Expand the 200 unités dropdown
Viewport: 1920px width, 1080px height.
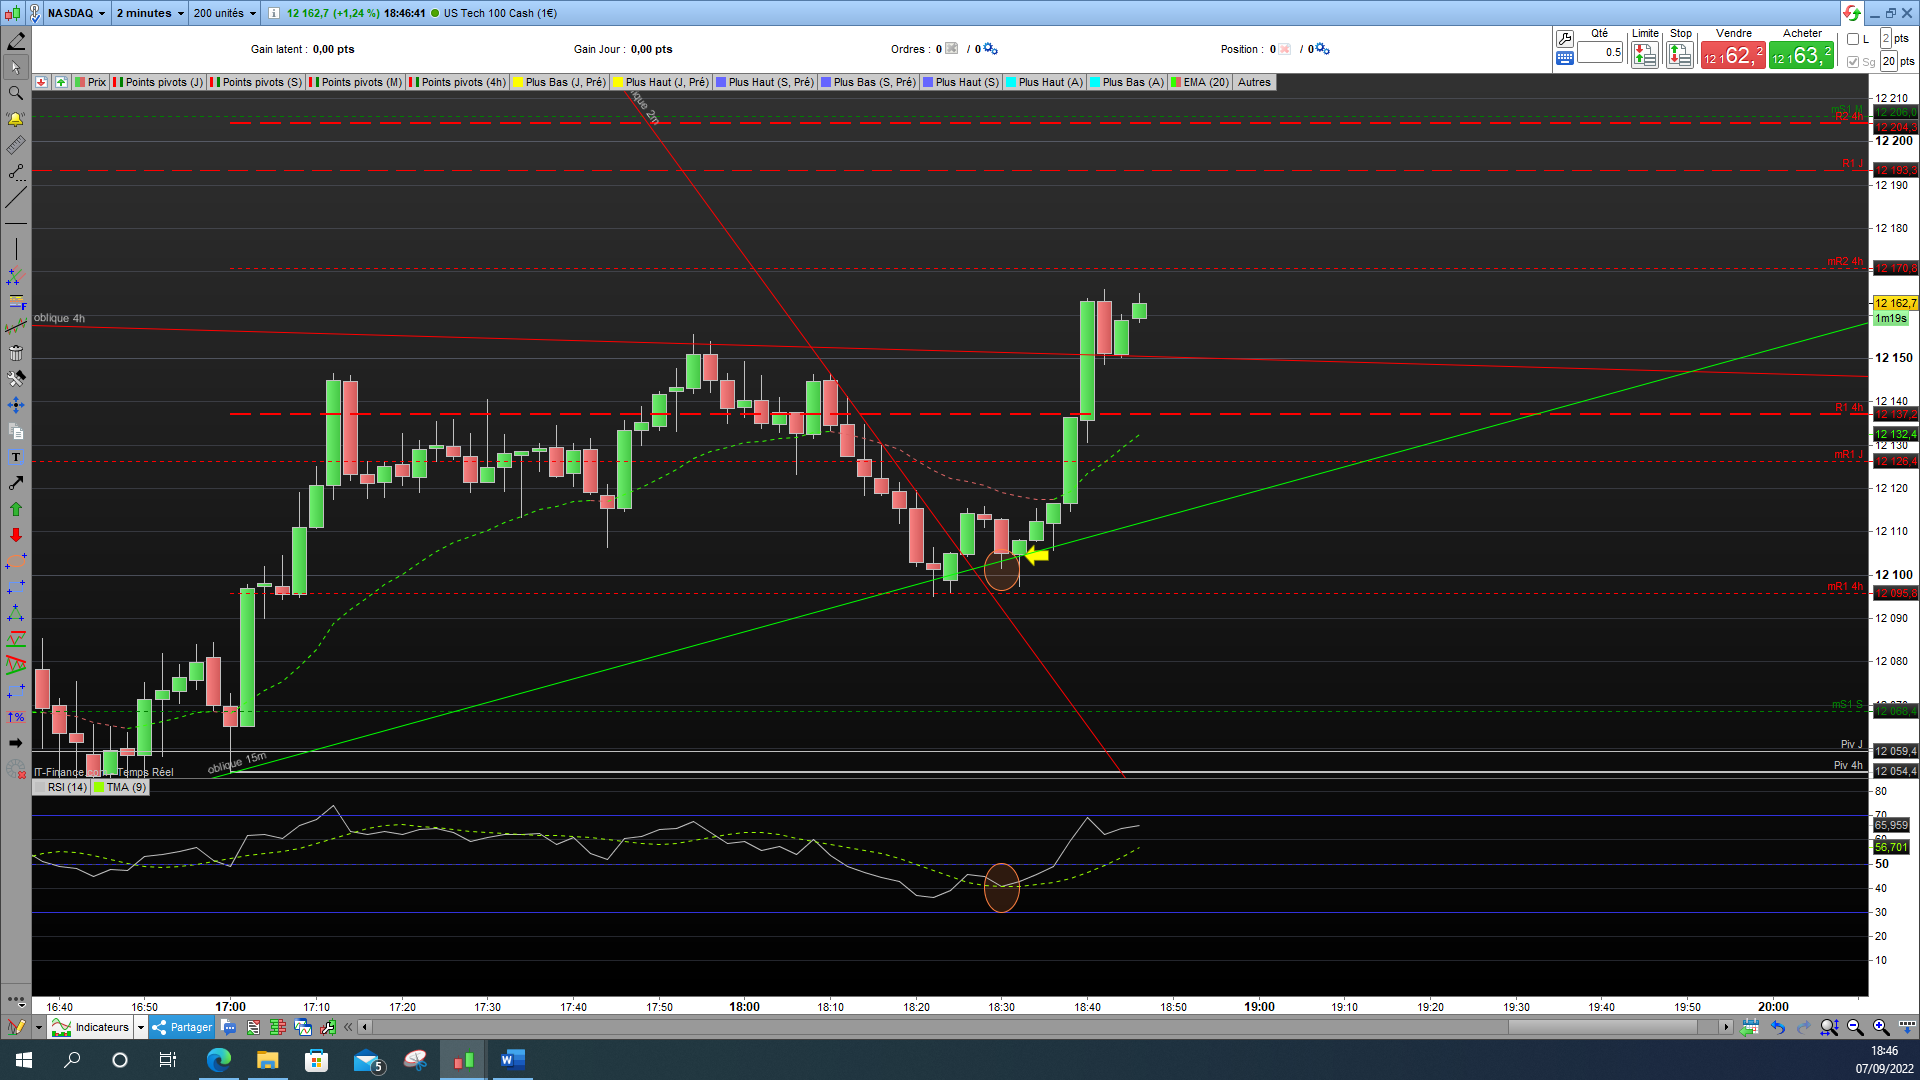(x=224, y=13)
